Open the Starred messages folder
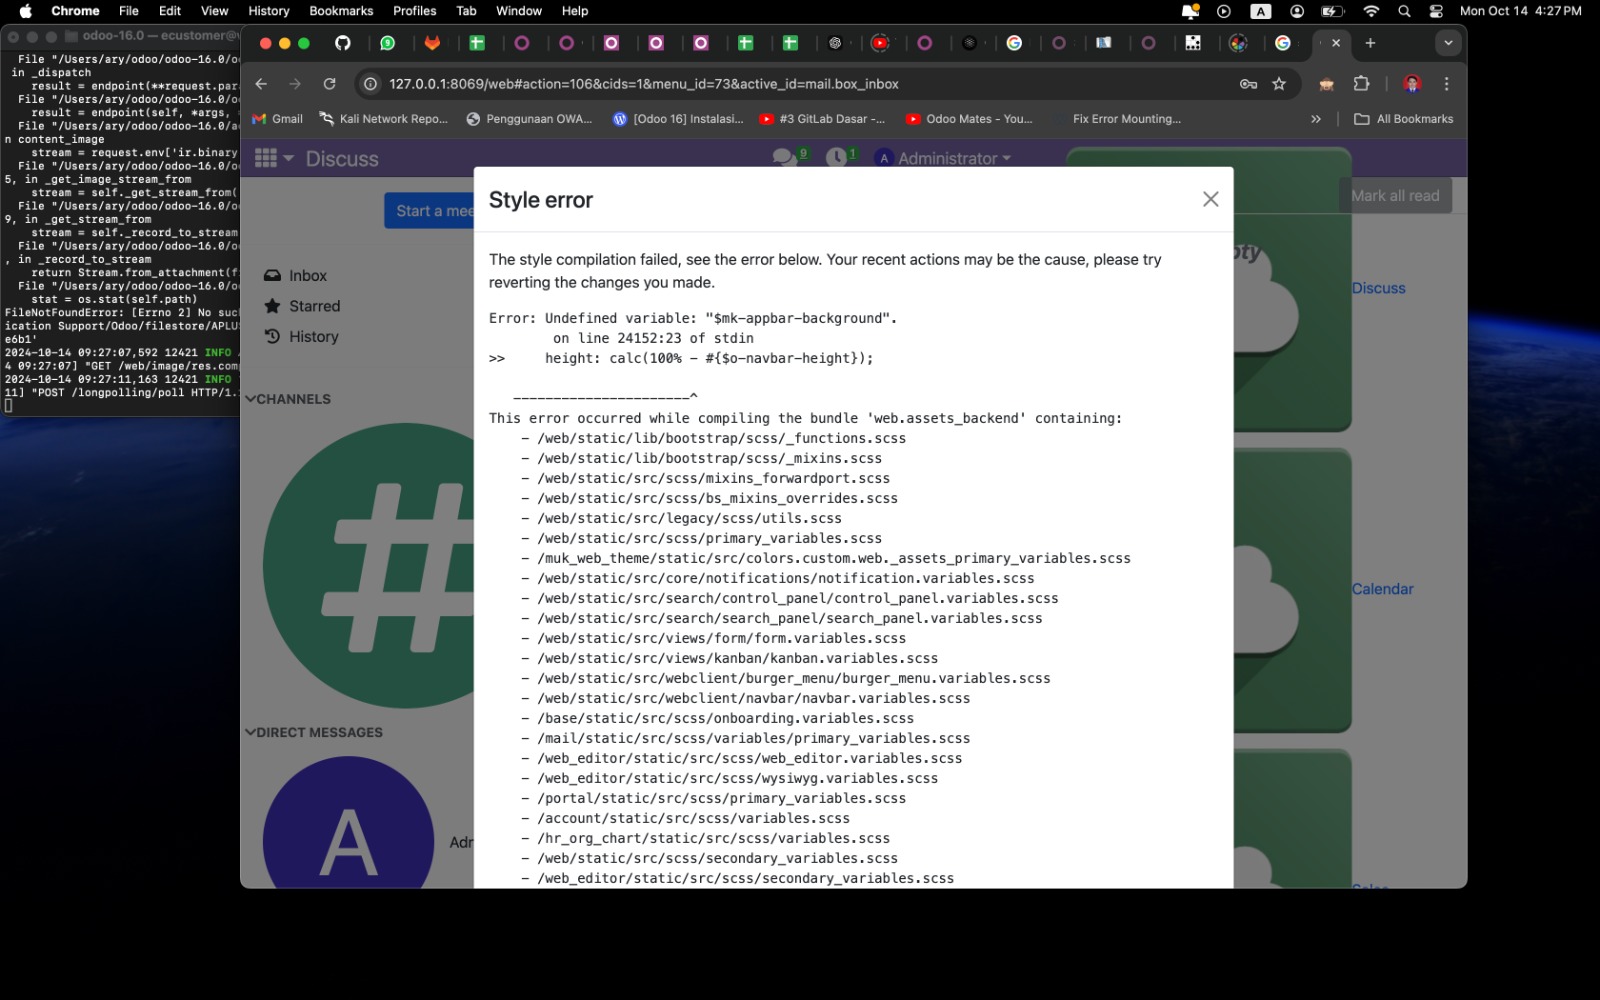This screenshot has height=1000, width=1600. click(x=314, y=306)
